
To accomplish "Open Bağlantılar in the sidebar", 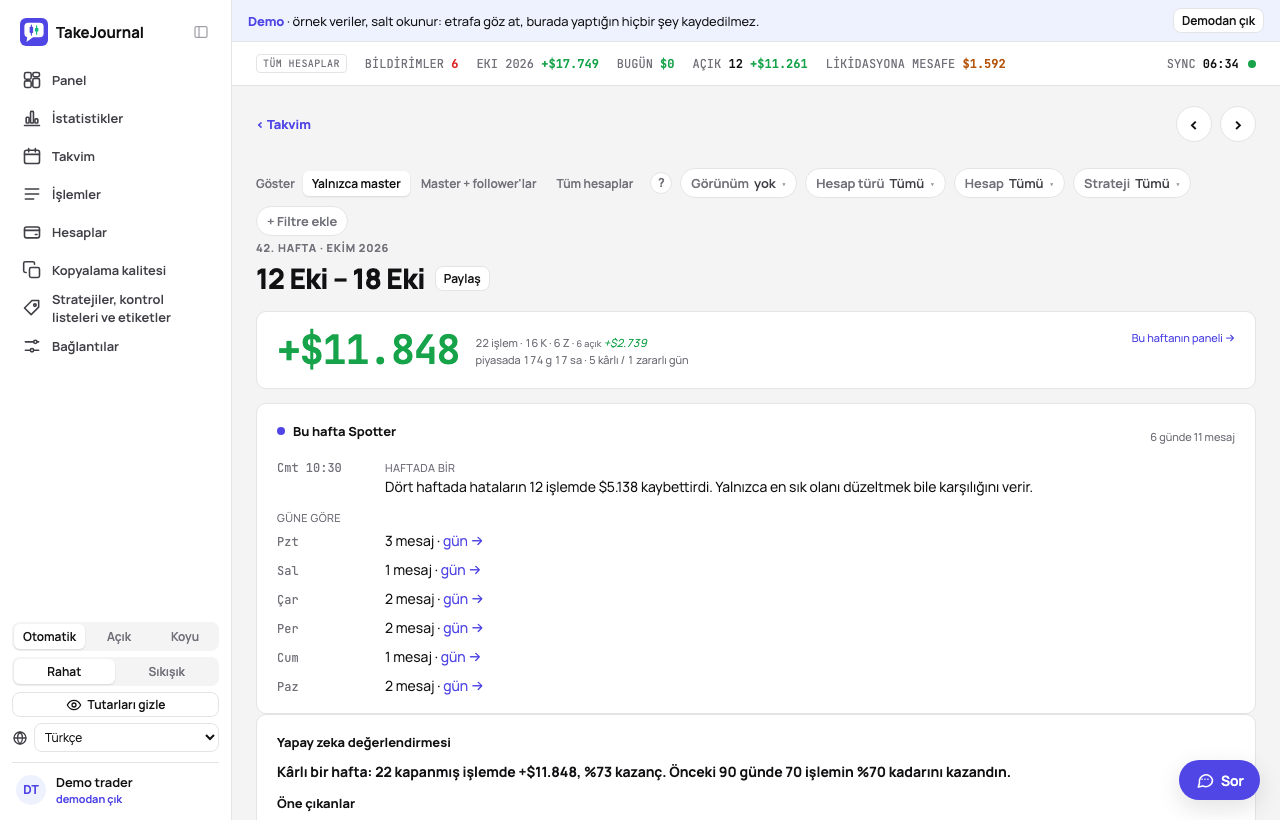I will click(x=115, y=346).
